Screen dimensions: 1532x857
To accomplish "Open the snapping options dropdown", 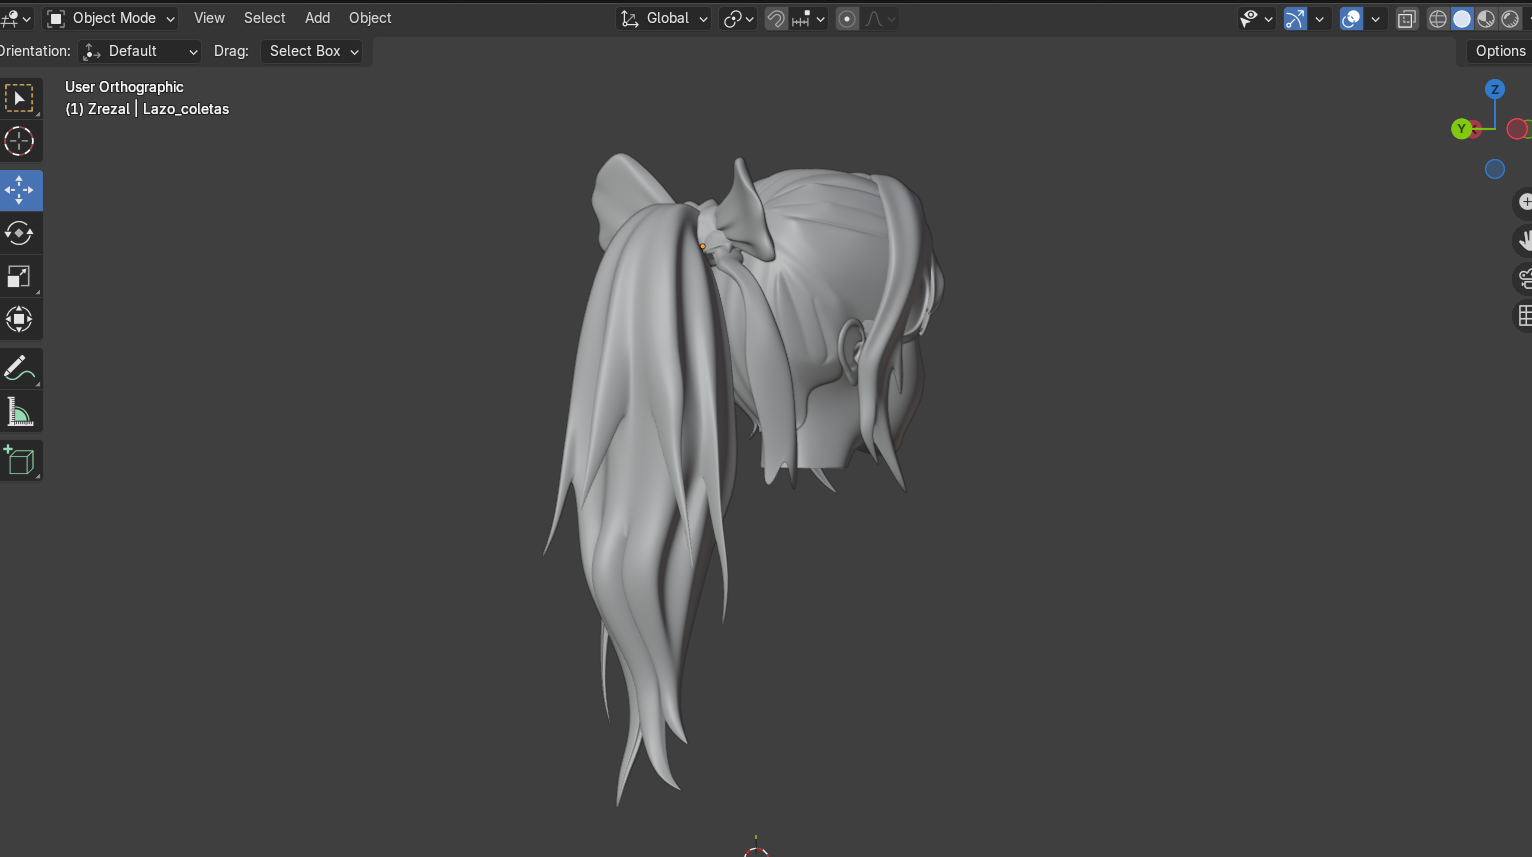I will tap(808, 18).
